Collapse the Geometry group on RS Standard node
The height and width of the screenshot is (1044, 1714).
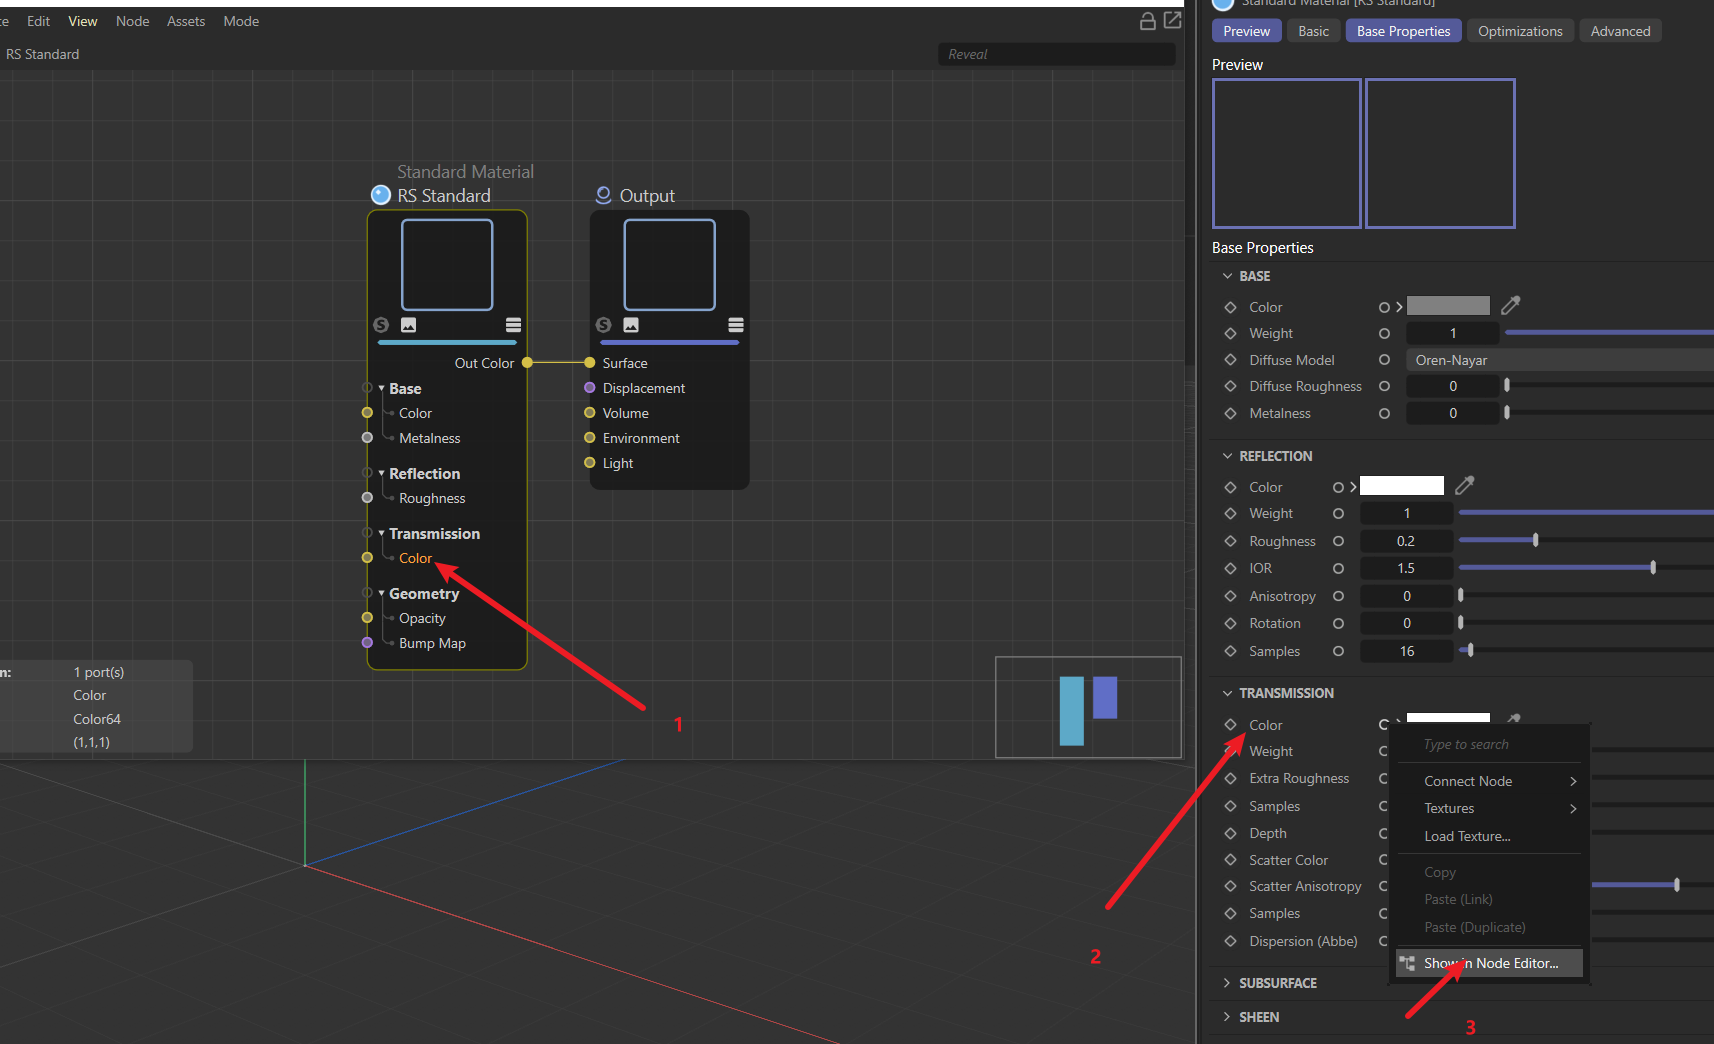coord(381,593)
